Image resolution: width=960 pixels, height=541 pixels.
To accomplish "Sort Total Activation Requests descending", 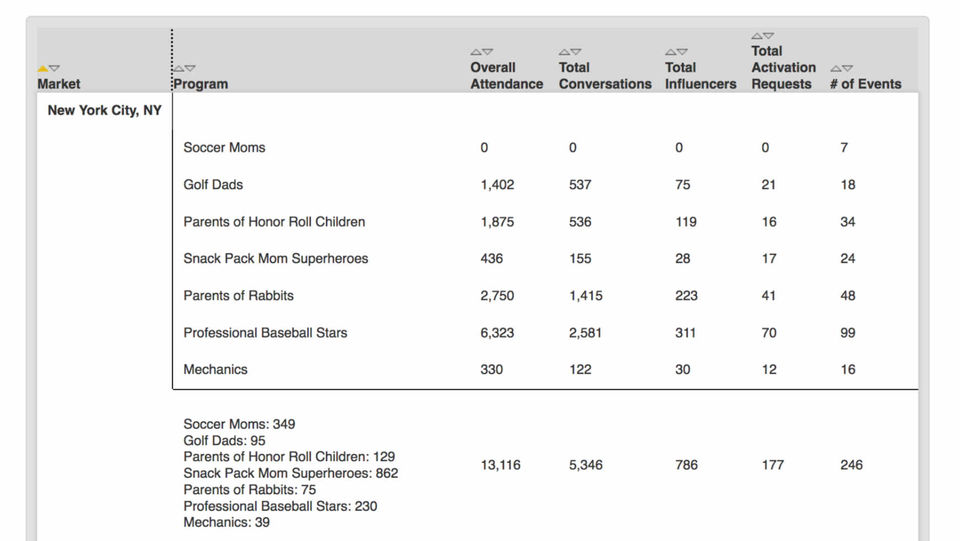I will [x=768, y=36].
